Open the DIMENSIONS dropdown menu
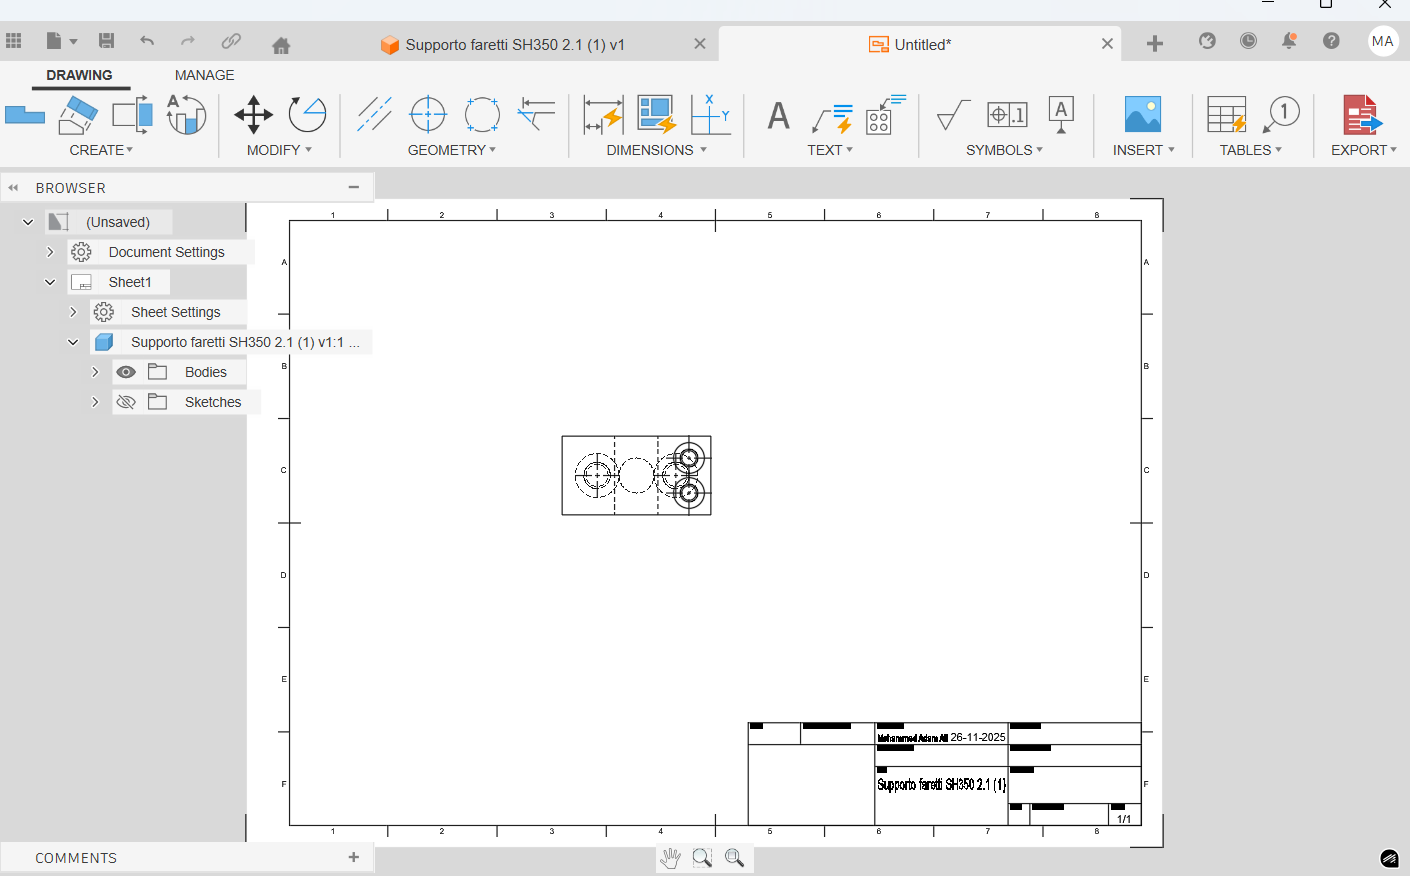 click(657, 150)
